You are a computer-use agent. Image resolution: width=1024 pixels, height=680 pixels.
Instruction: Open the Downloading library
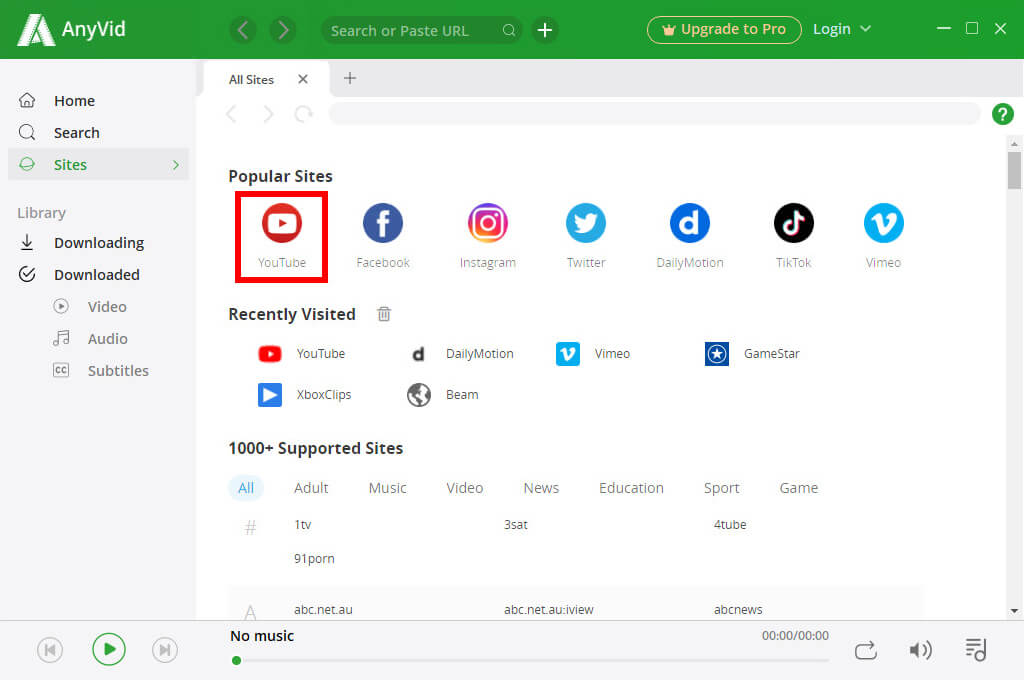pyautogui.click(x=99, y=242)
